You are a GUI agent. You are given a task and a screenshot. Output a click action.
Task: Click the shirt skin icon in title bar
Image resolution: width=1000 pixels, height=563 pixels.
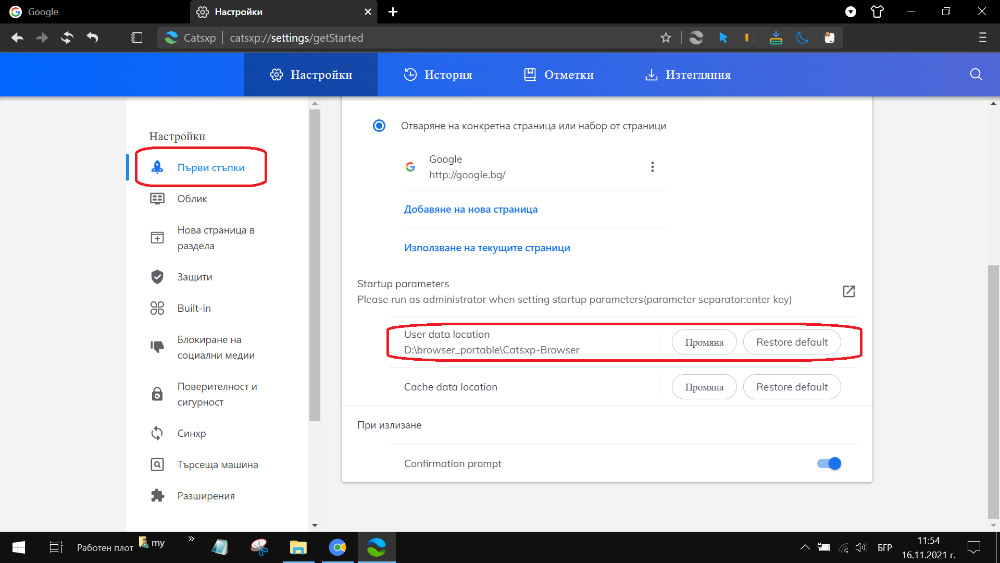(x=877, y=11)
